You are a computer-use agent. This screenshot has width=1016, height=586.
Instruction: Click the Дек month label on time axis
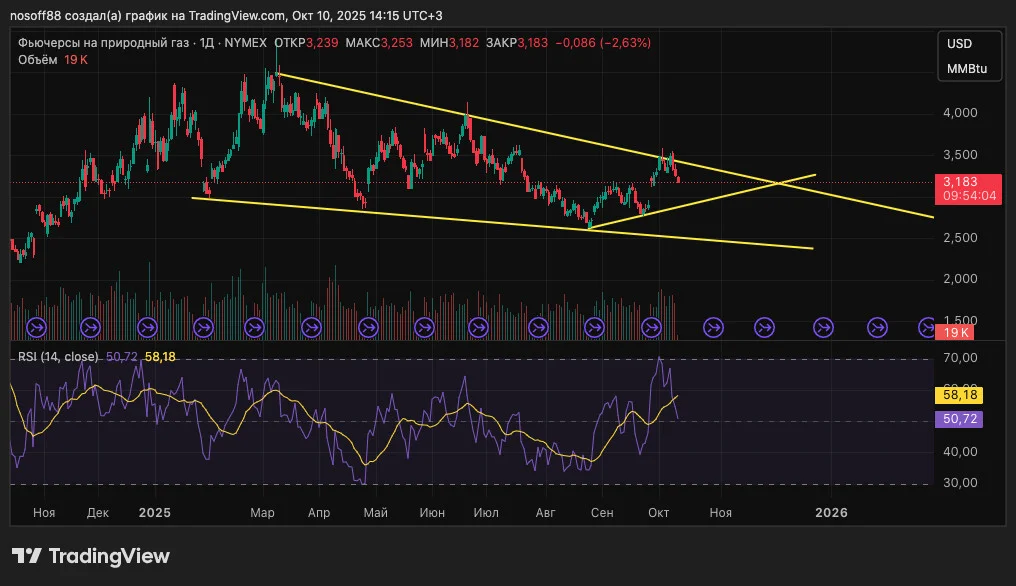pyautogui.click(x=98, y=513)
